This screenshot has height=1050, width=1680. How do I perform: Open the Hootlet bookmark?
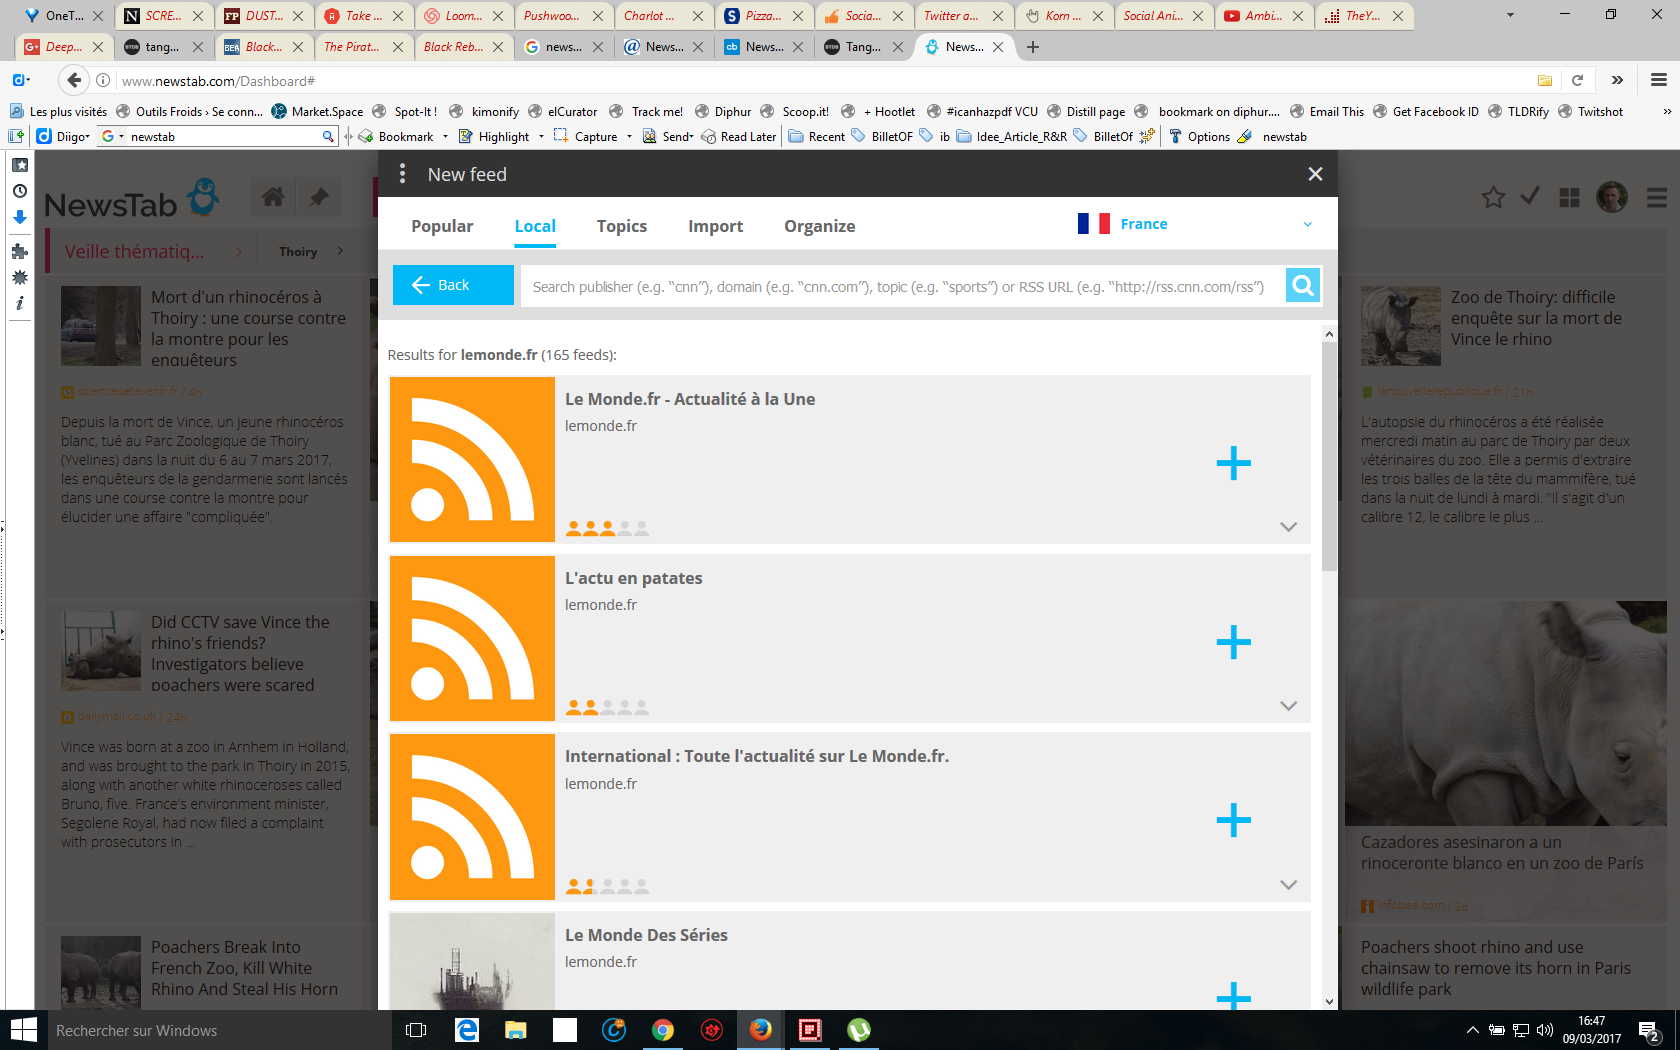878,111
